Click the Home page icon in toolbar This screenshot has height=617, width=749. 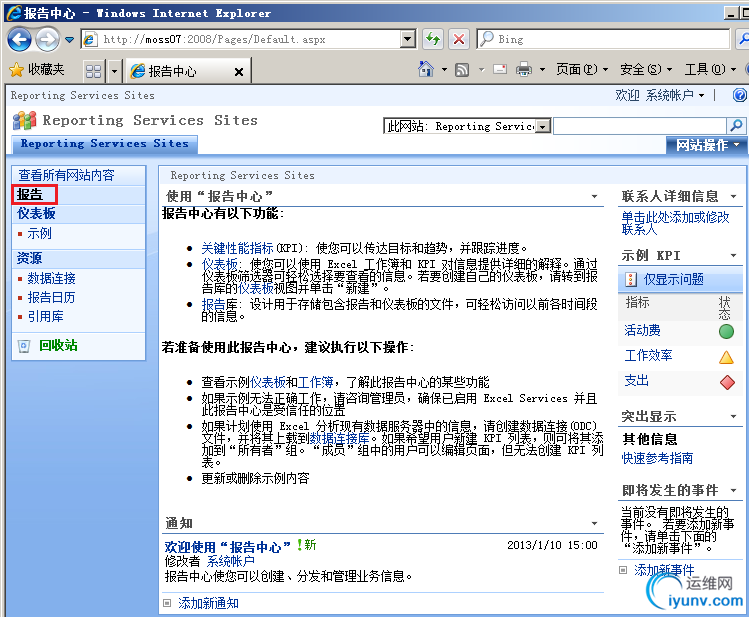[426, 70]
